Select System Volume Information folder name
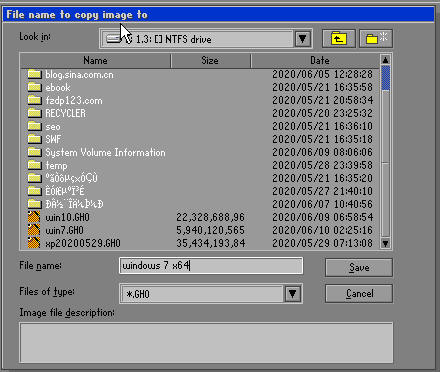This screenshot has height=372, width=440. [x=105, y=153]
